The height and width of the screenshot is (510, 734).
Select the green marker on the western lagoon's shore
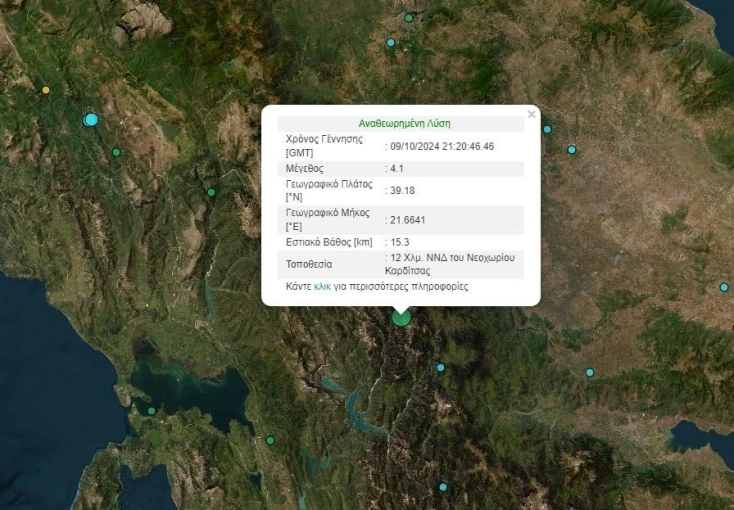(x=151, y=410)
